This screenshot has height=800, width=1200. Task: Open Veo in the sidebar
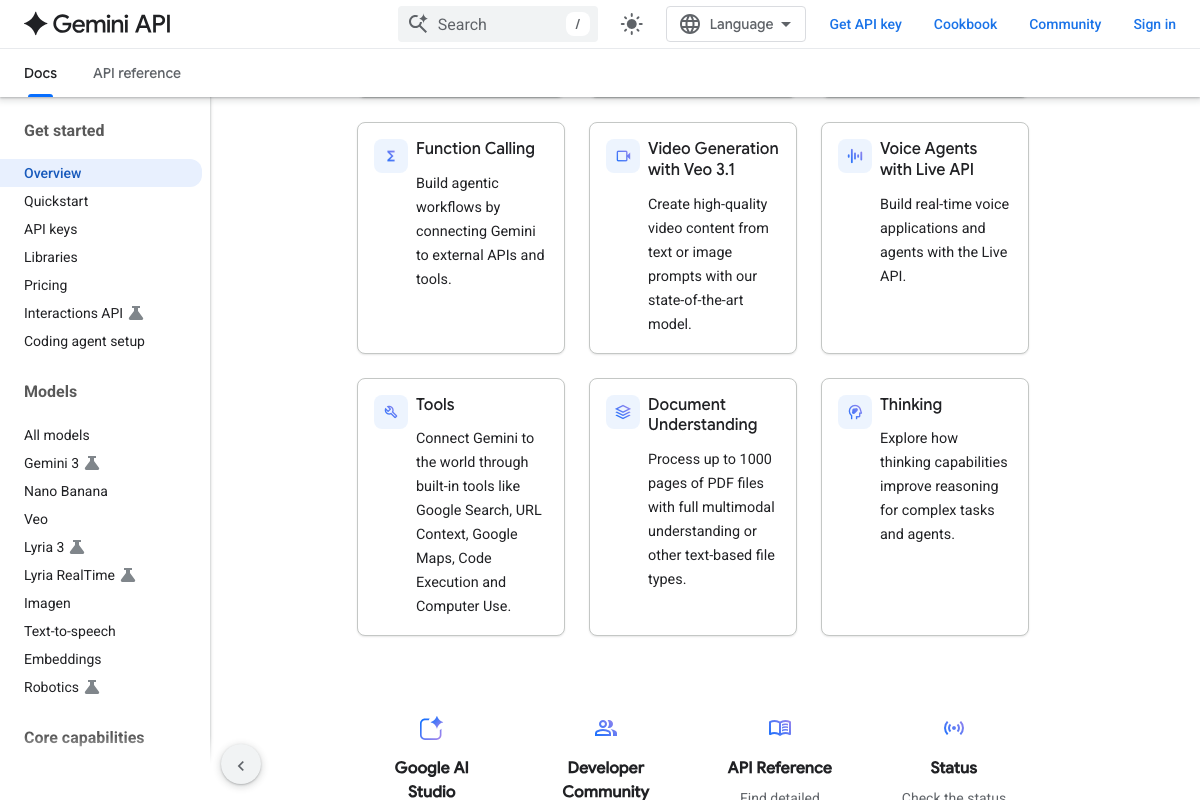click(x=36, y=519)
